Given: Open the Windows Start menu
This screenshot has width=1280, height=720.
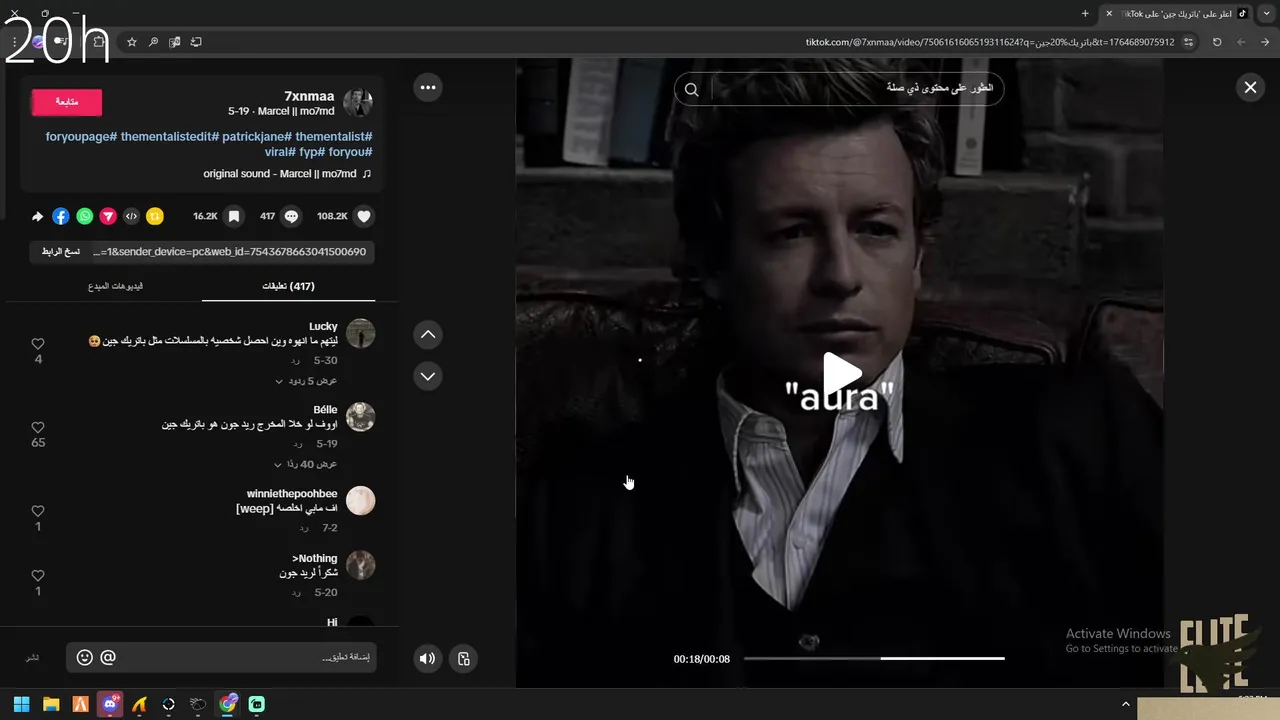Looking at the screenshot, I should (x=21, y=704).
